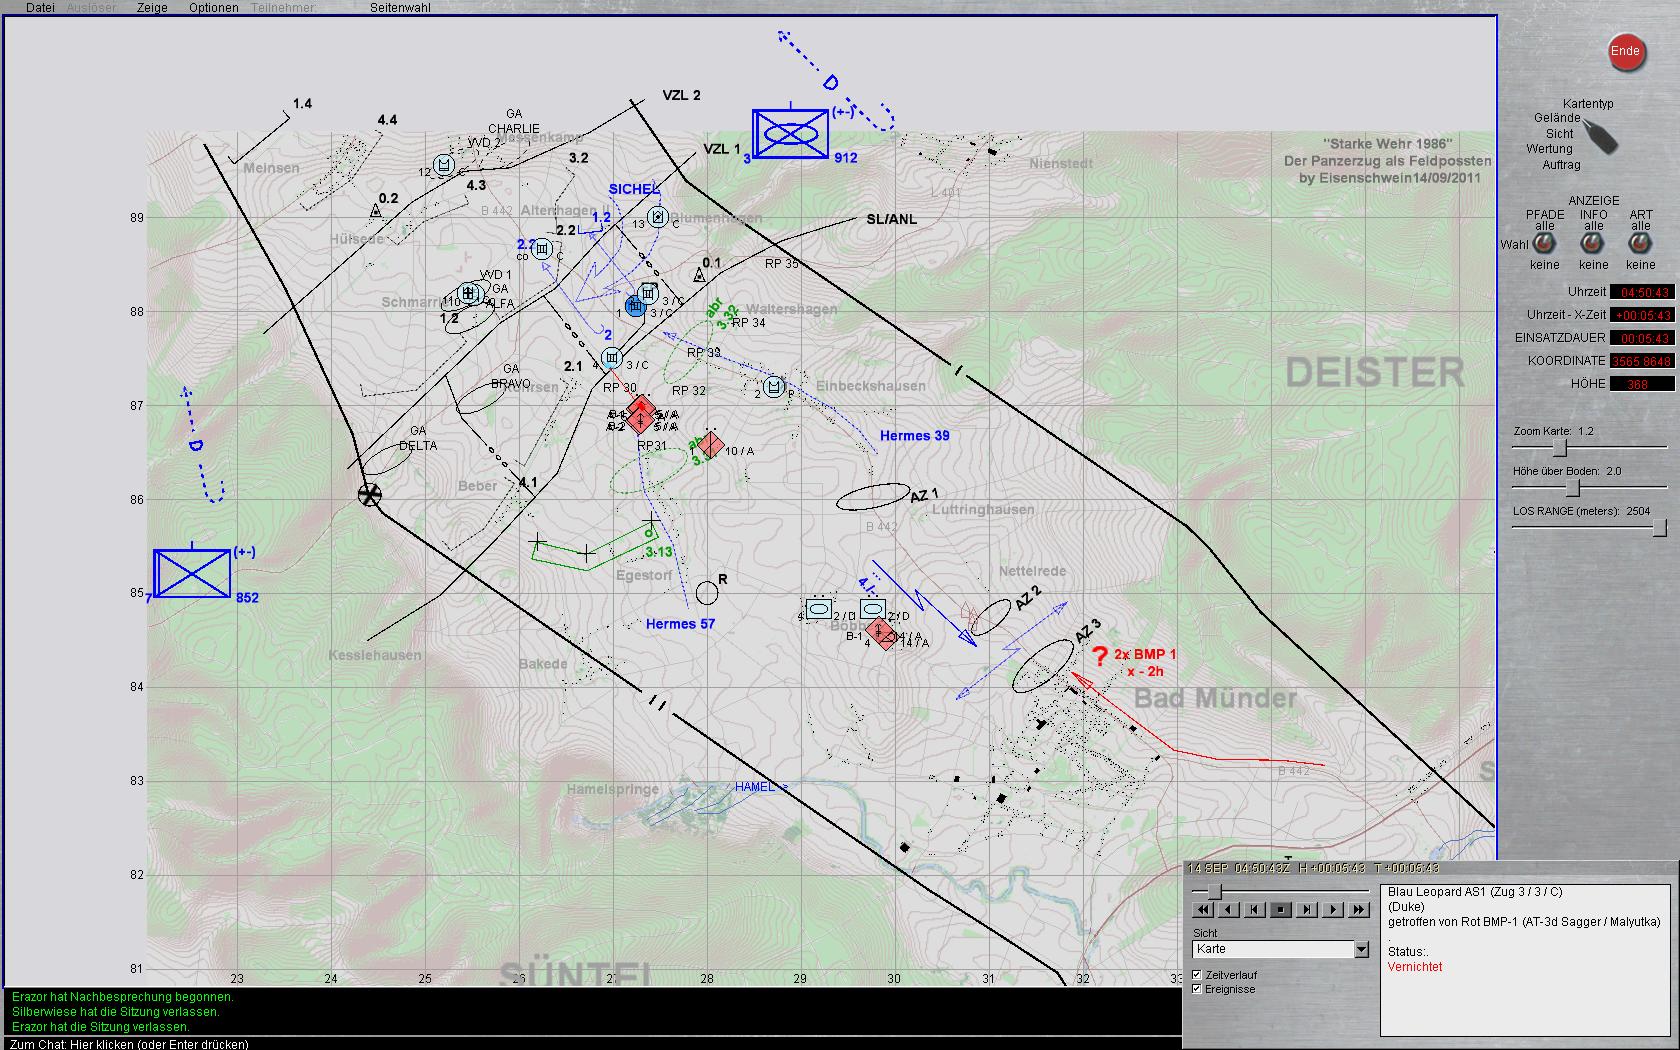Click the fast forward button
The height and width of the screenshot is (1050, 1680).
click(1359, 910)
